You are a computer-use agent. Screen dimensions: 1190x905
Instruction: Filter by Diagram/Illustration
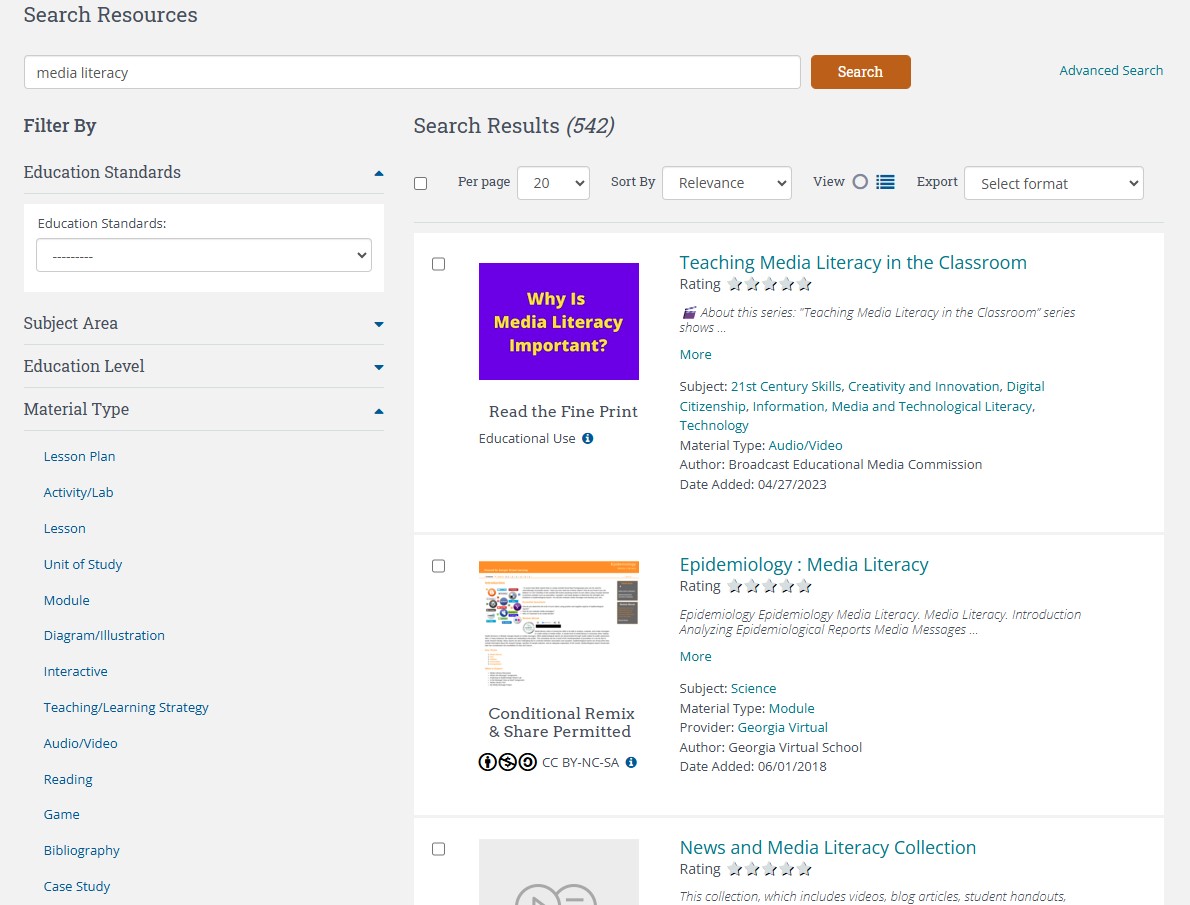[x=104, y=635]
